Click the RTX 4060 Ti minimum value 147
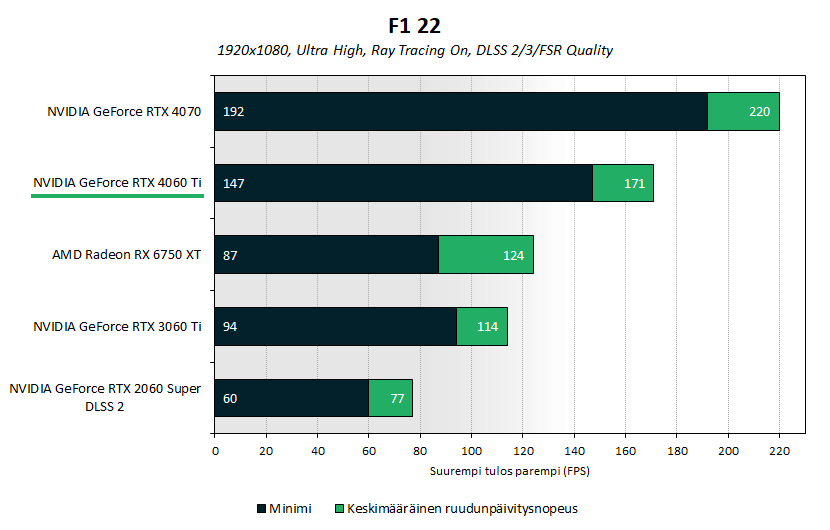Image resolution: width=830 pixels, height=530 pixels. (233, 184)
